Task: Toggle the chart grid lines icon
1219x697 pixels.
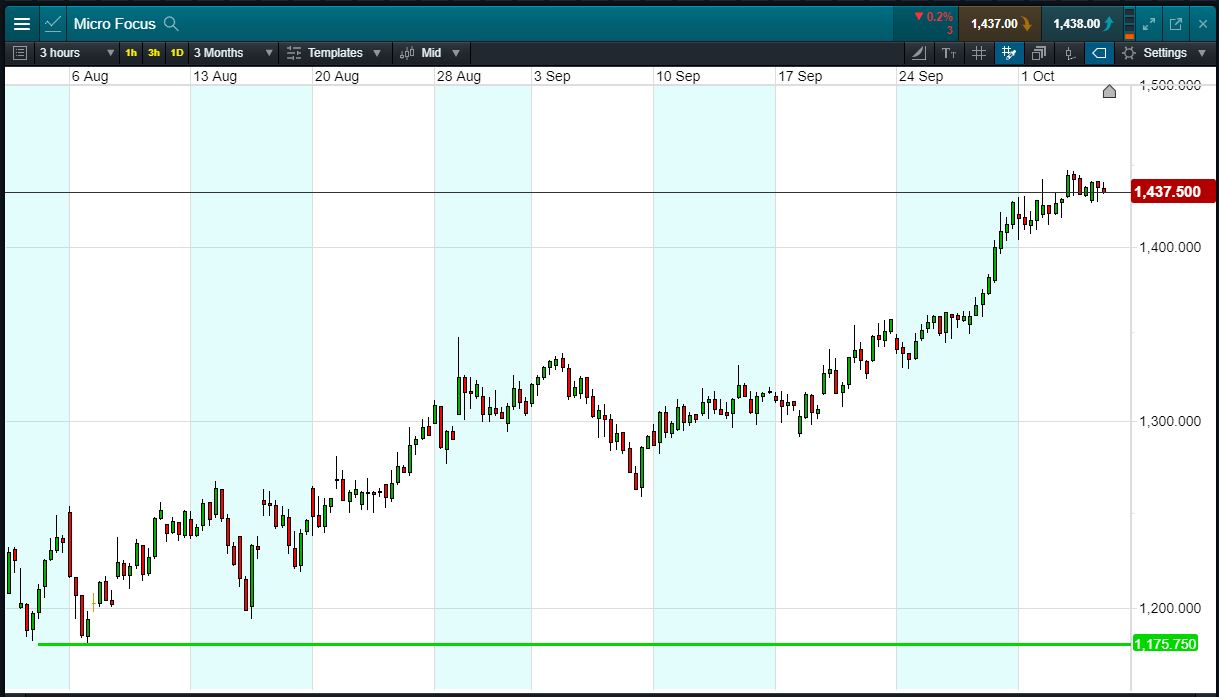Action: [979, 53]
